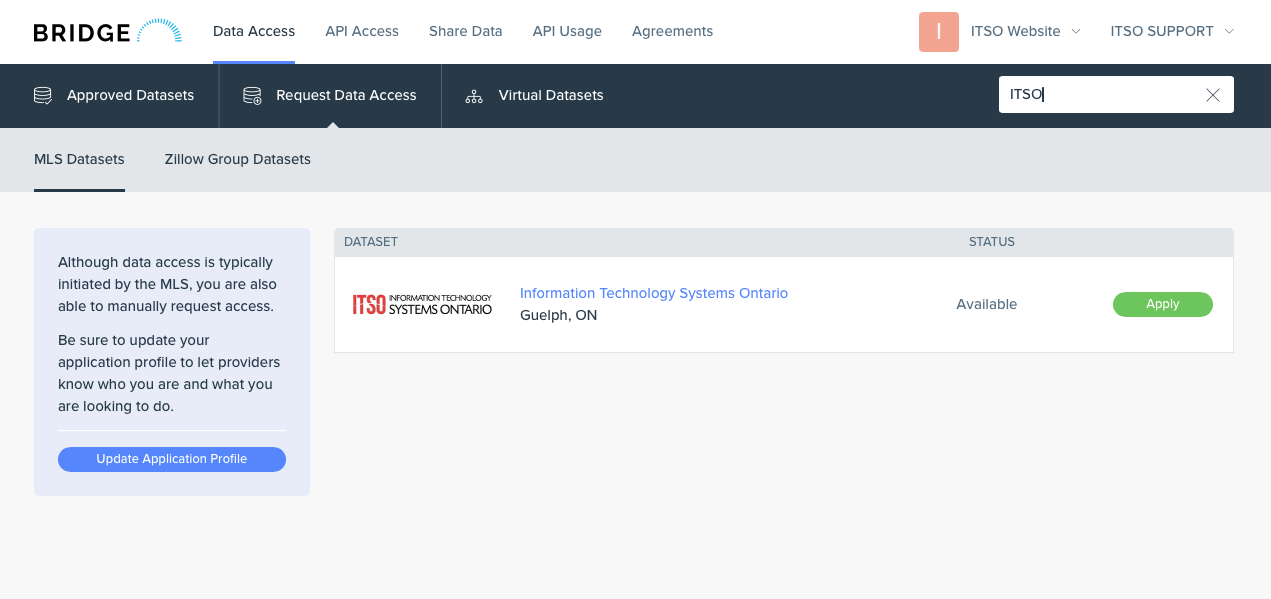Open the Share Data section
This screenshot has width=1271, height=599.
click(465, 31)
